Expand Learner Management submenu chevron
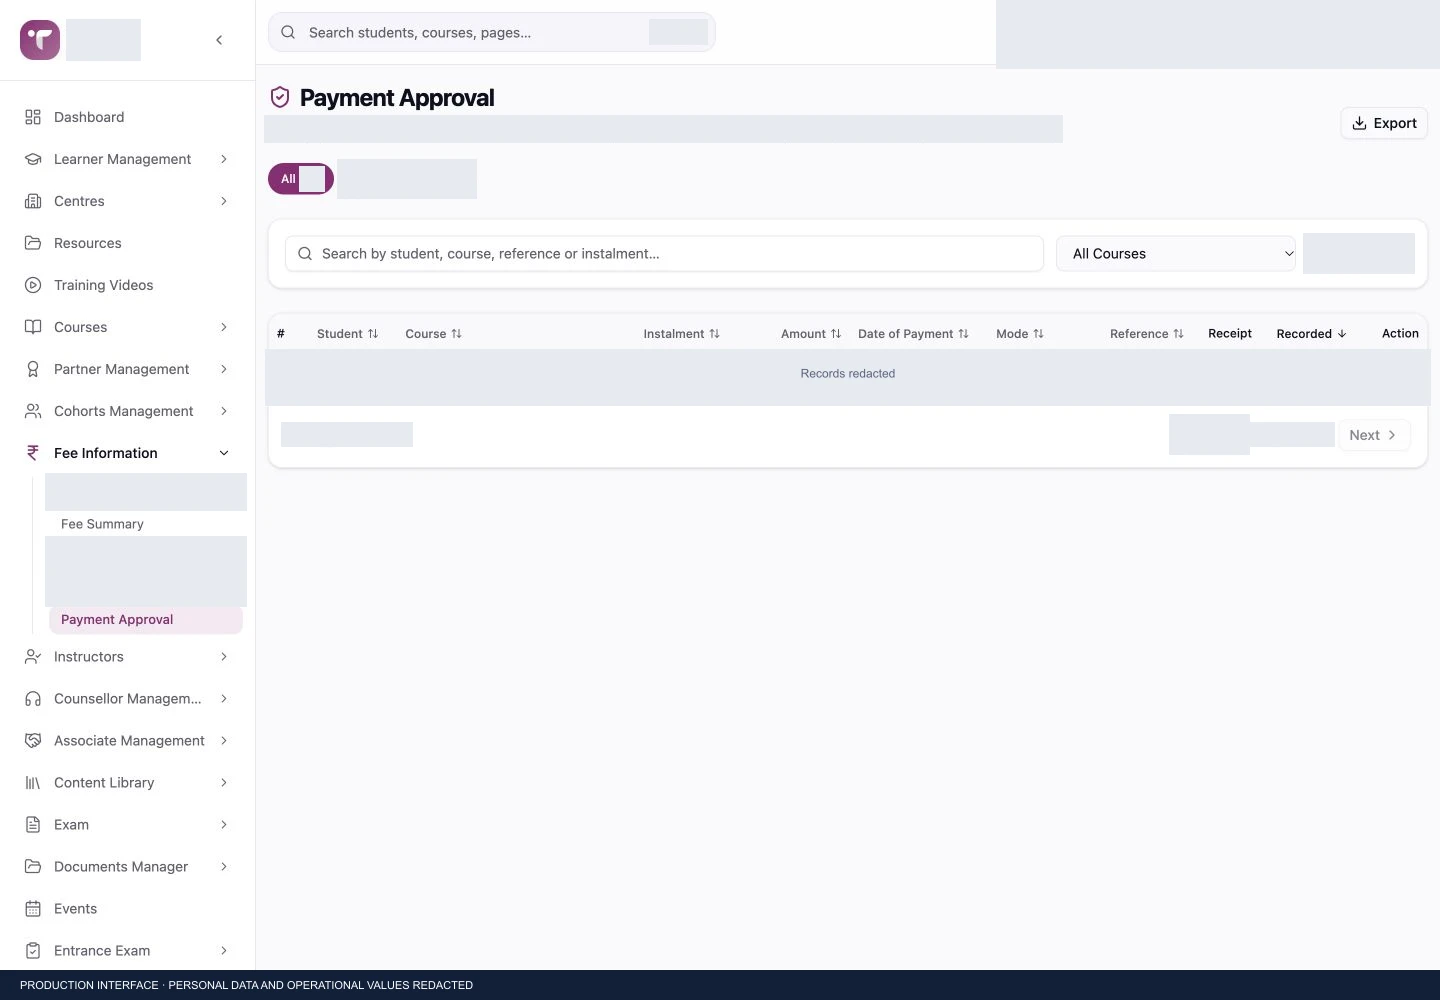The height and width of the screenshot is (1000, 1440). [x=224, y=159]
